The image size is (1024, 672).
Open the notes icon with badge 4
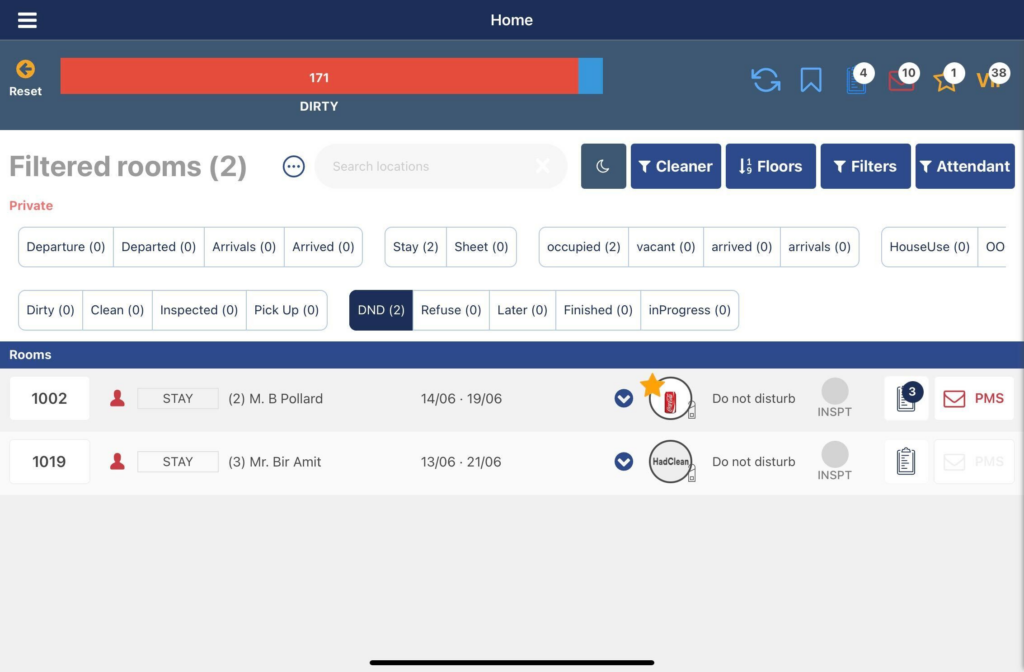tap(857, 81)
